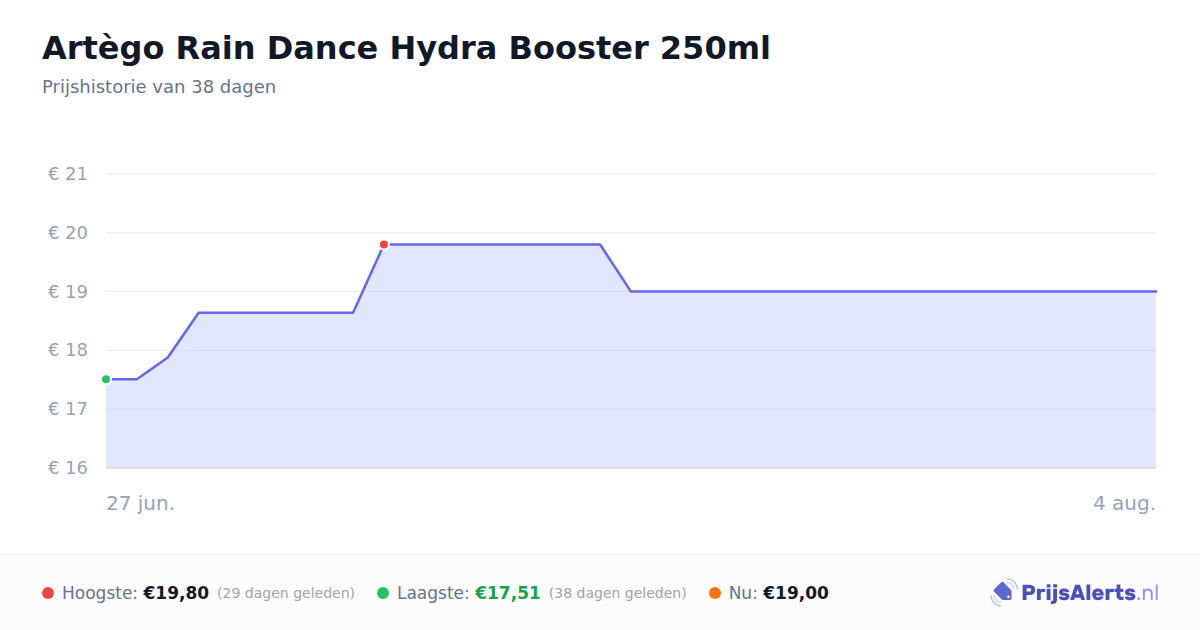Click the € 19 axis label
1200x630 pixels.
(x=68, y=292)
